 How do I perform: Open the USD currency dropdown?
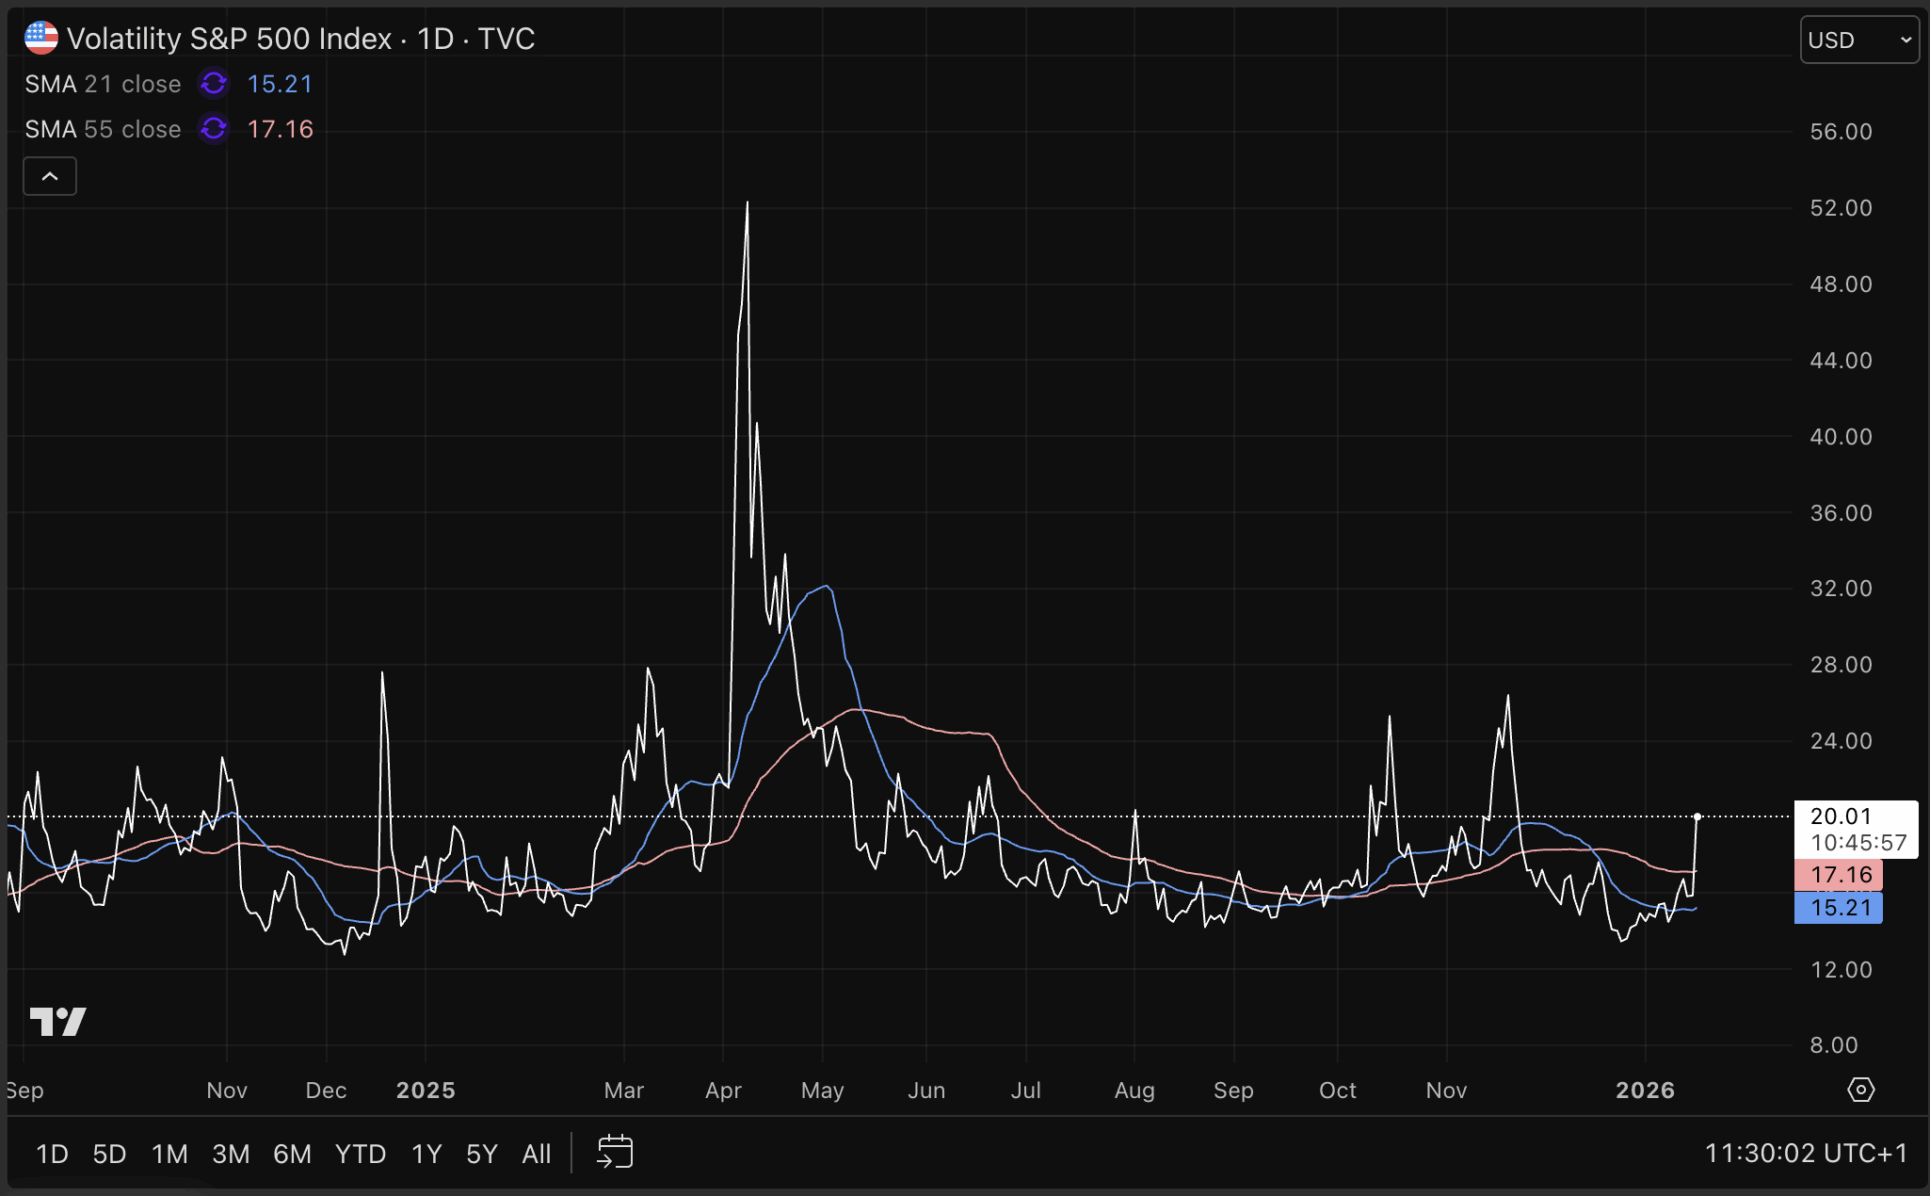point(1859,40)
